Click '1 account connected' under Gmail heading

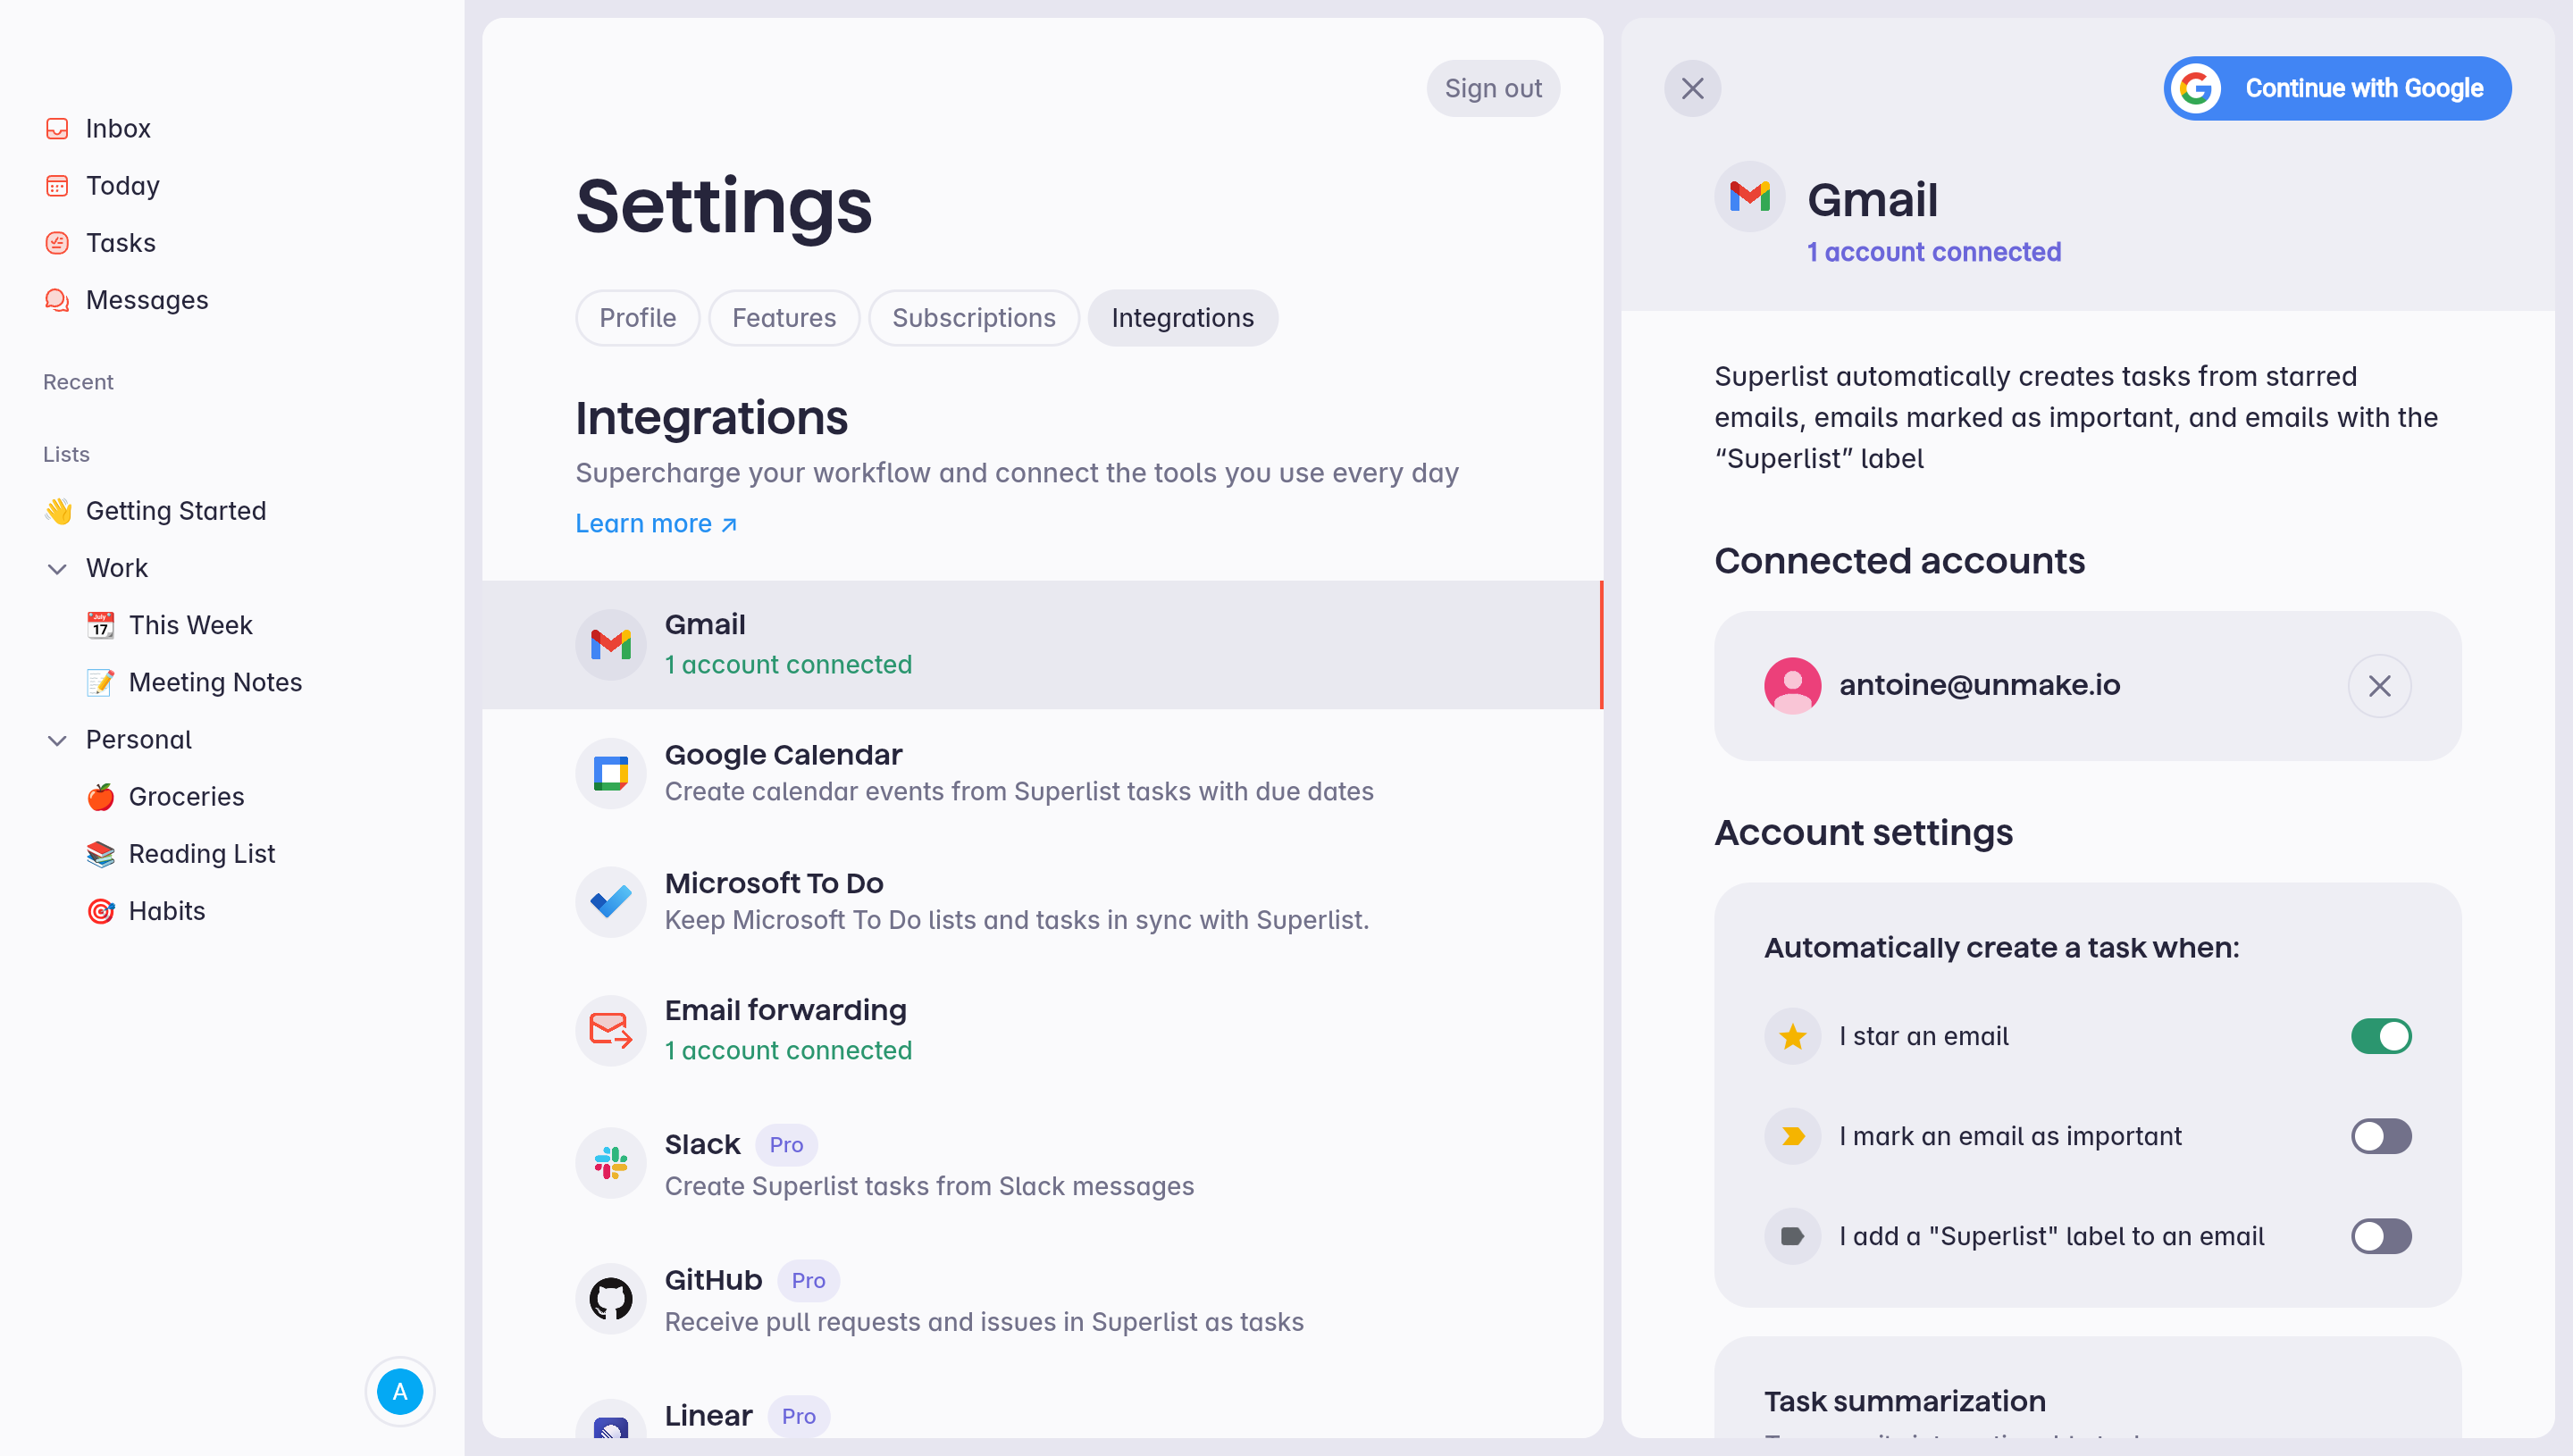(x=1933, y=252)
